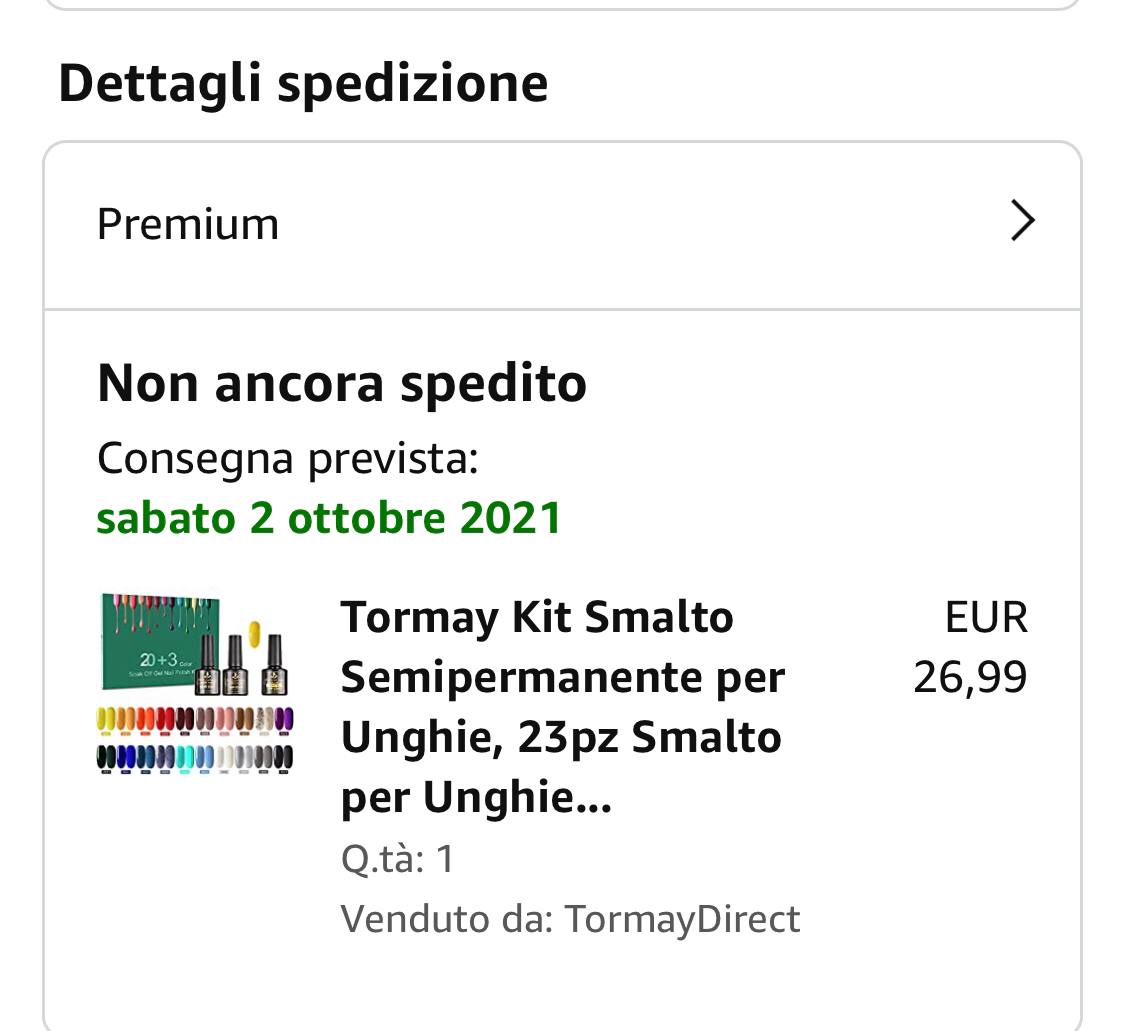Click the TormayDirect seller name
This screenshot has height=1031, width=1125.
point(683,918)
